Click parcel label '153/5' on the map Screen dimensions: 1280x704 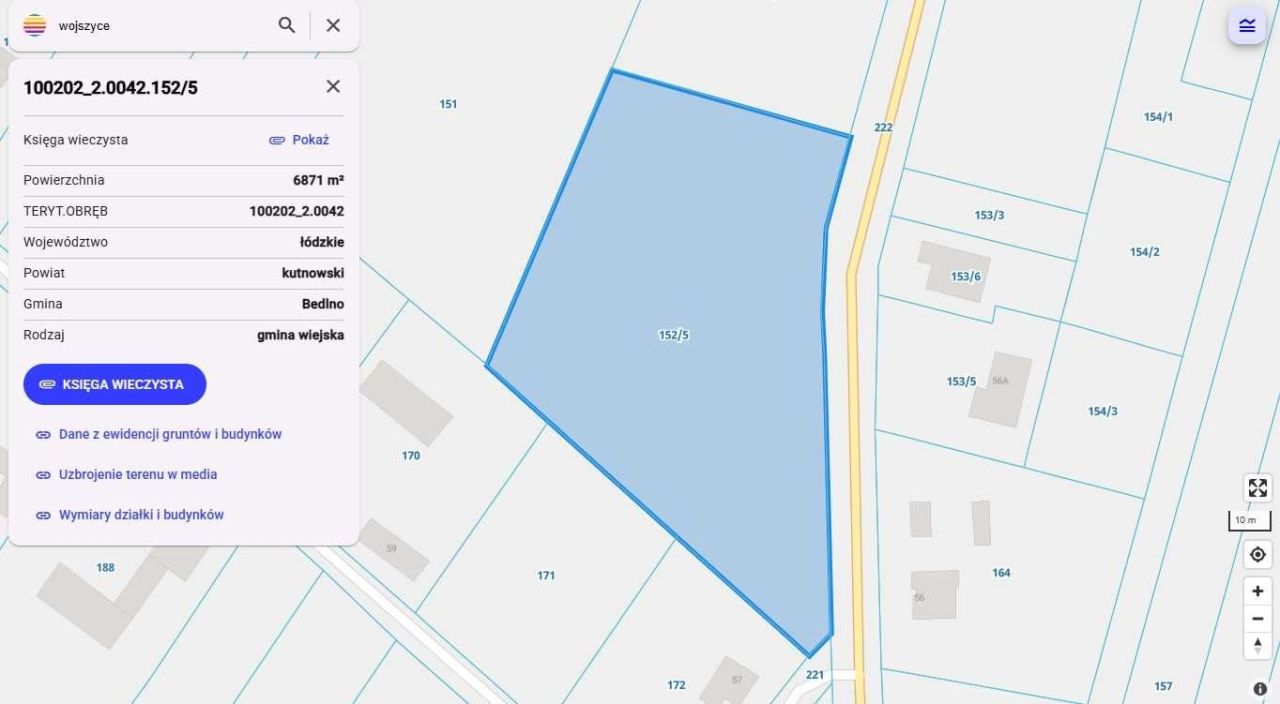(x=961, y=381)
